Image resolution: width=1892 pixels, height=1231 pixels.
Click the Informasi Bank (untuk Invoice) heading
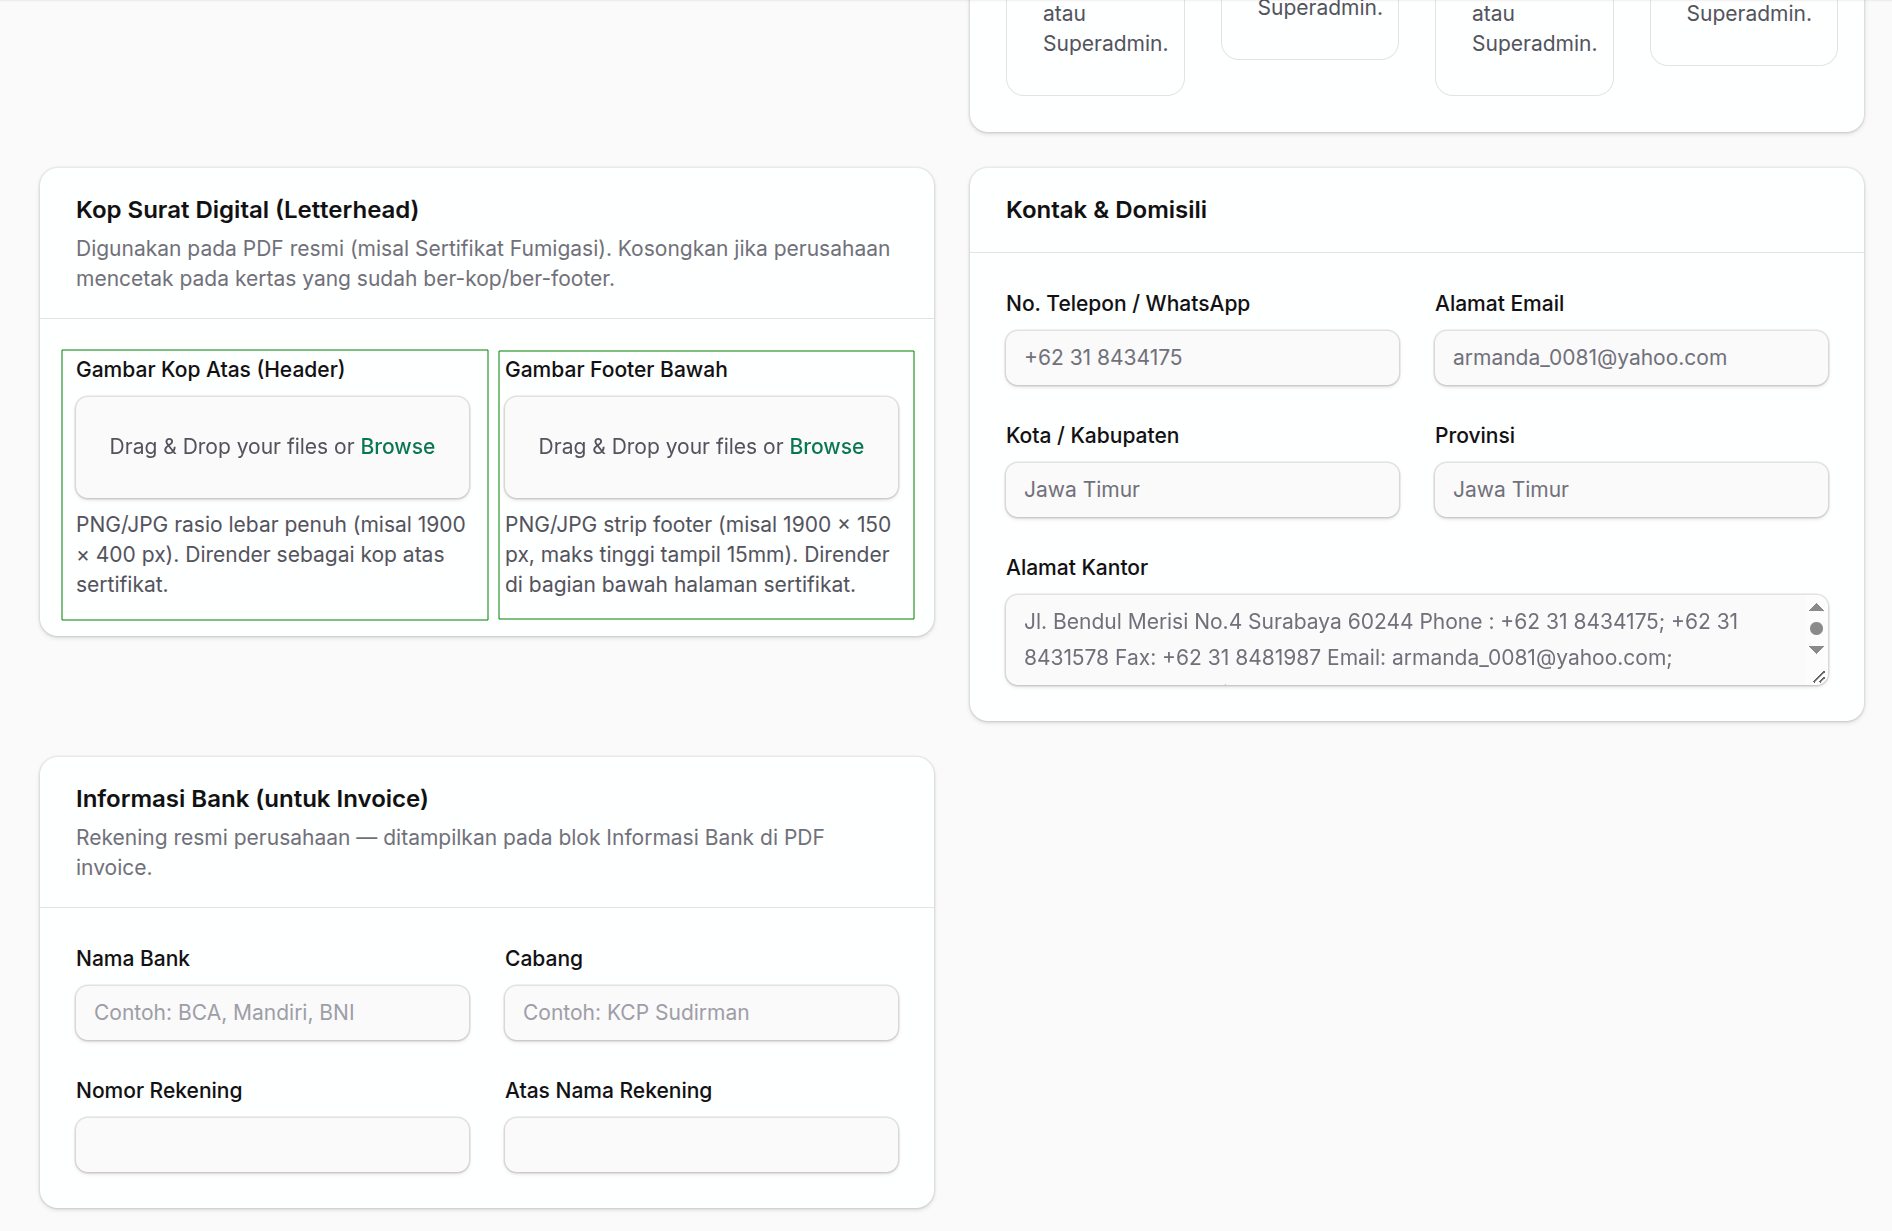252,799
